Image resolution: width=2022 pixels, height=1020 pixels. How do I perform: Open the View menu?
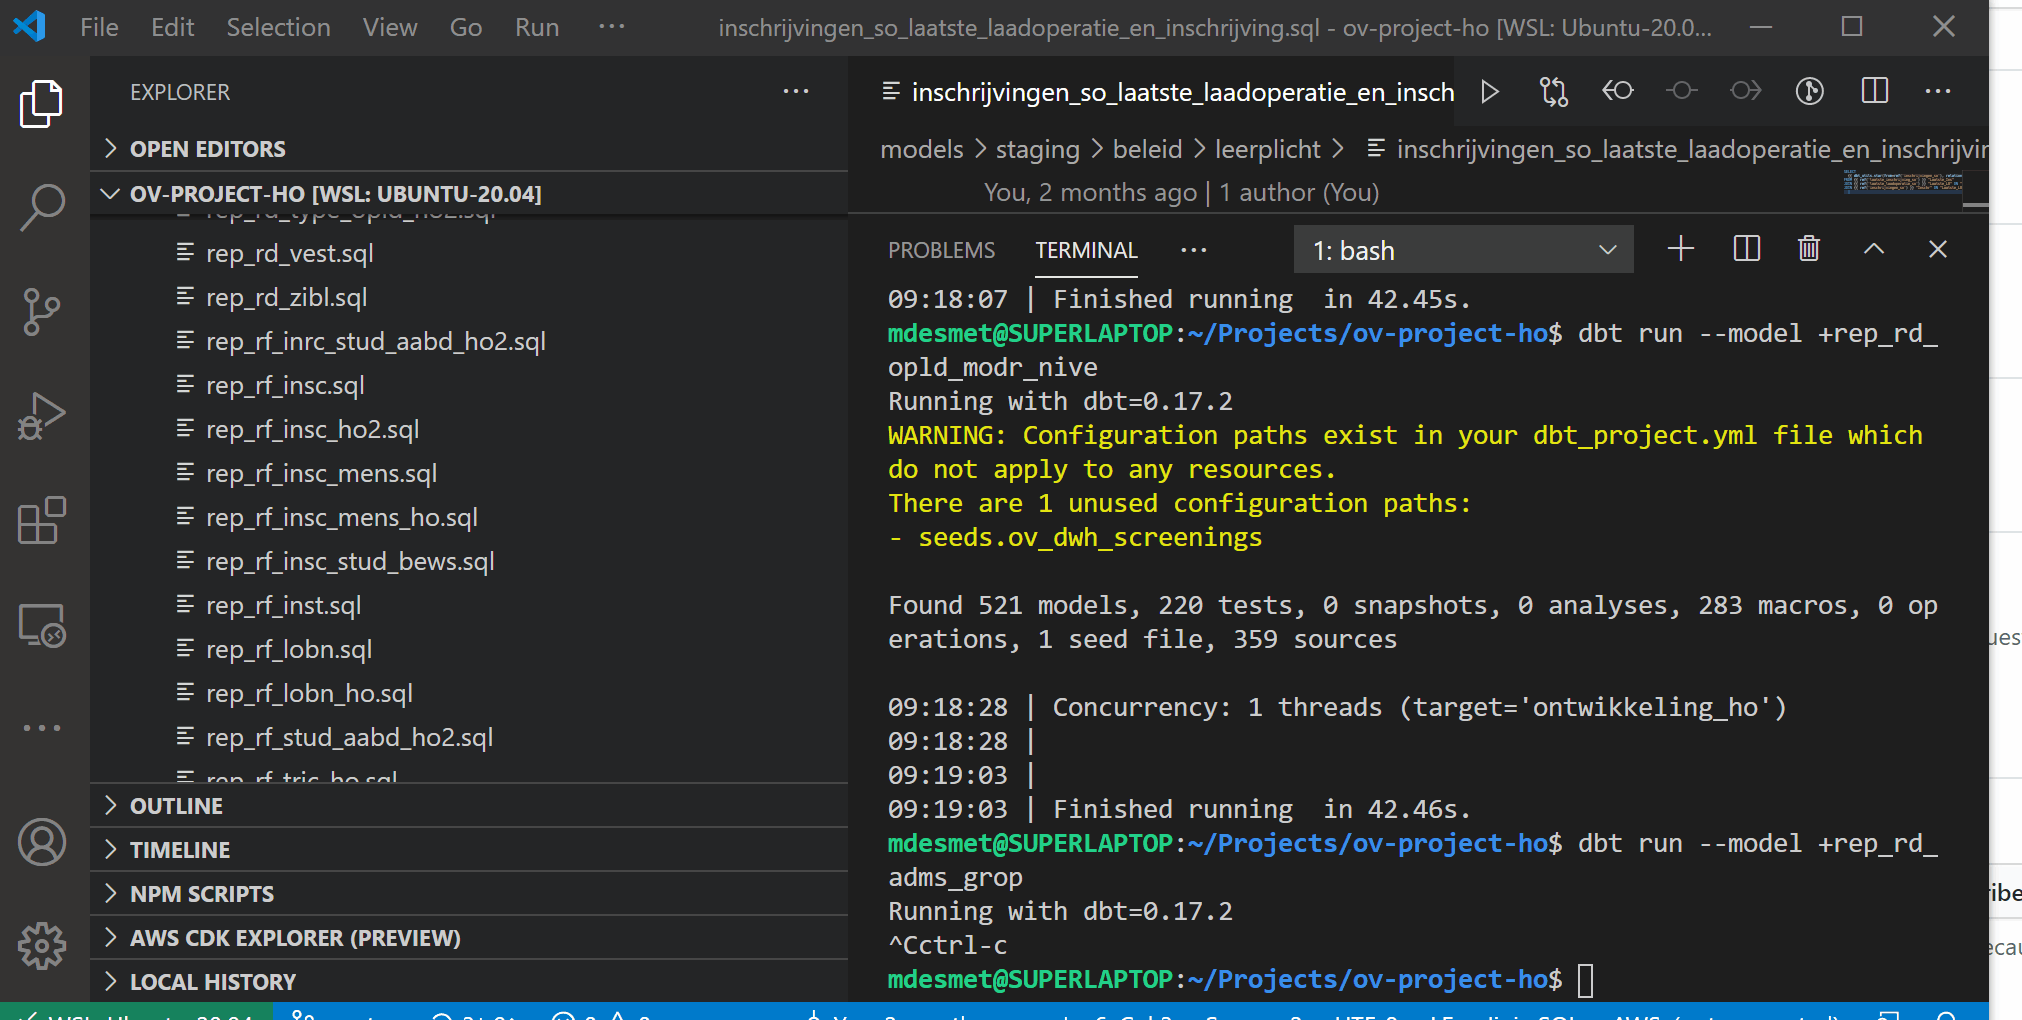tap(390, 27)
